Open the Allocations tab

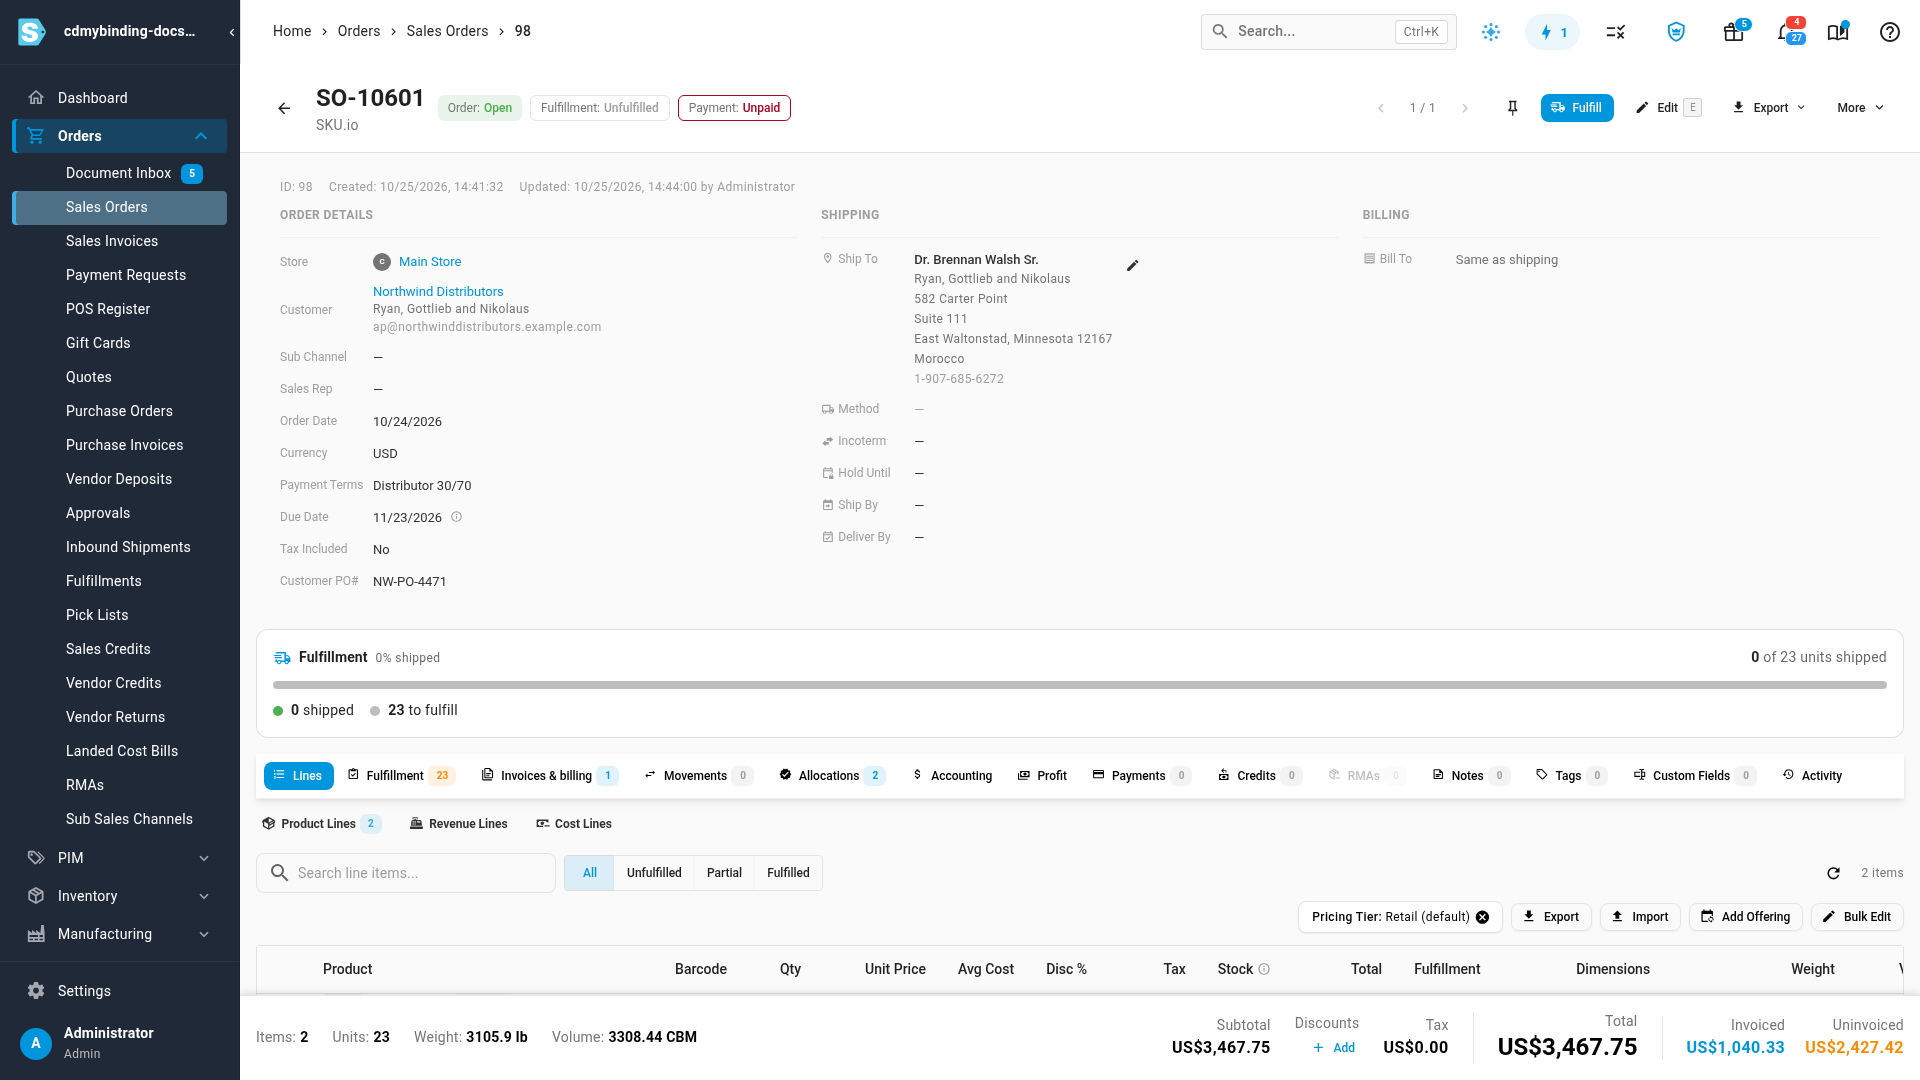pos(832,775)
